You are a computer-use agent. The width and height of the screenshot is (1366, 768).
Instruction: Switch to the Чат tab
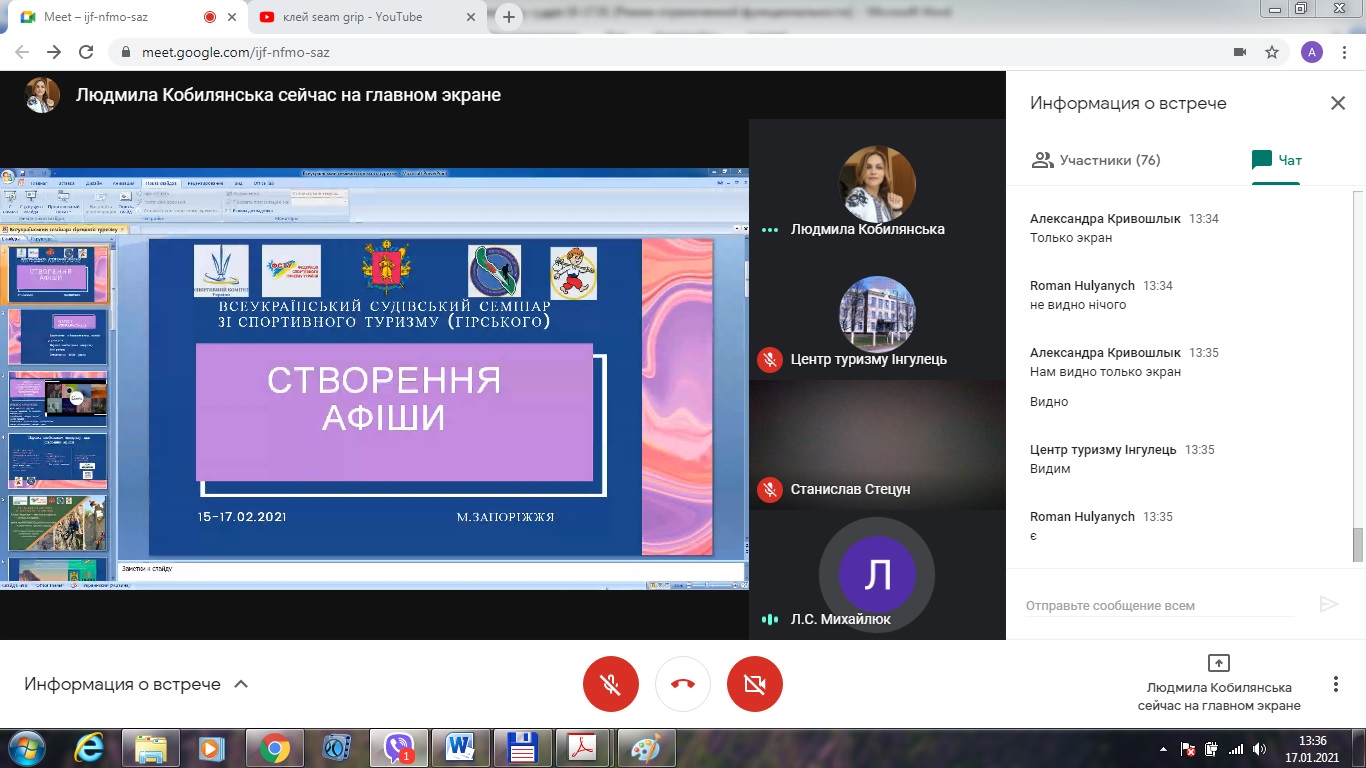(x=1277, y=160)
